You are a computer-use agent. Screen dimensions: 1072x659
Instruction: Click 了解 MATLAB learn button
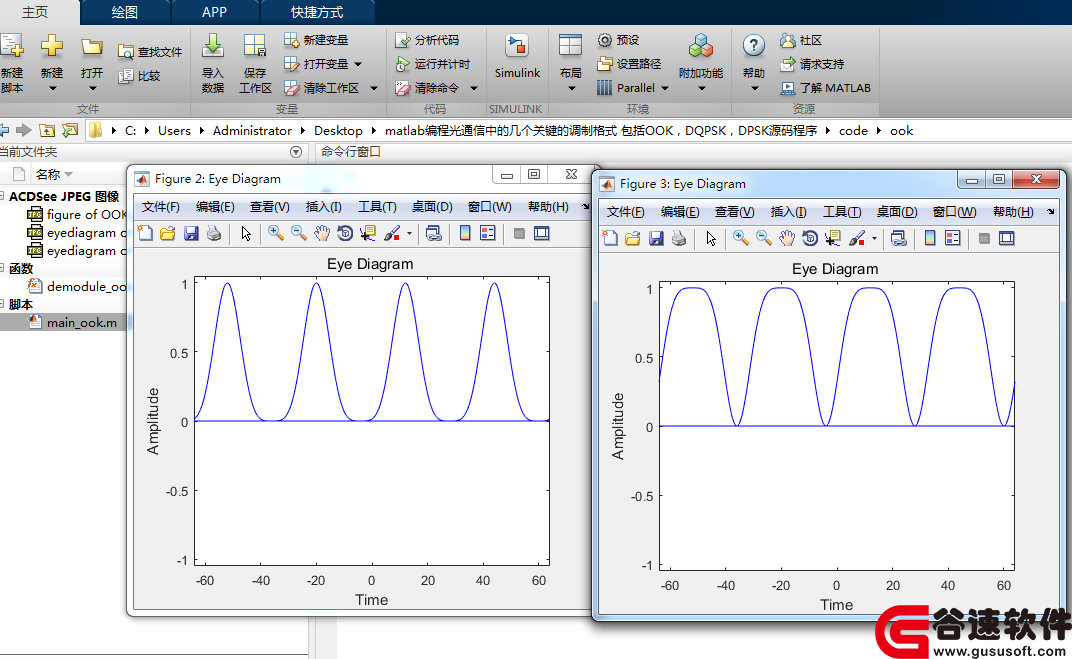826,88
